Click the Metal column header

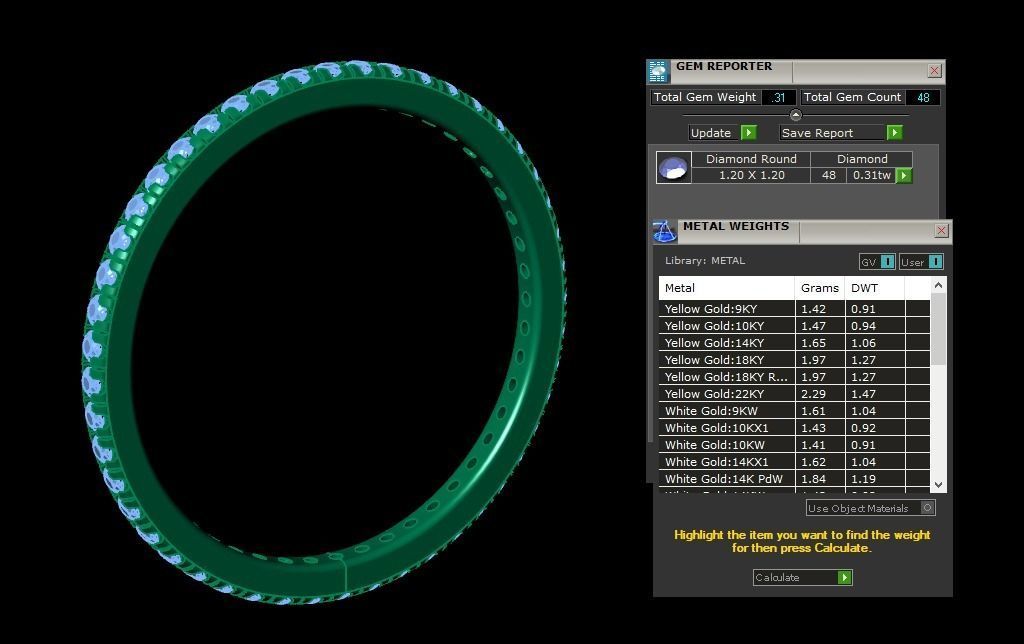coord(726,288)
